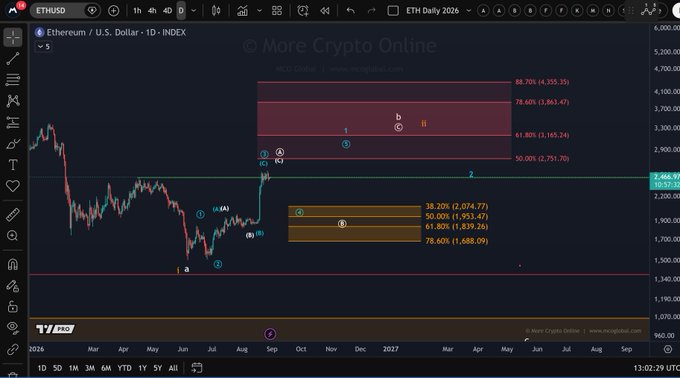The height and width of the screenshot is (378, 680).
Task: Switch to the 1h timeframe
Action: pos(137,10)
